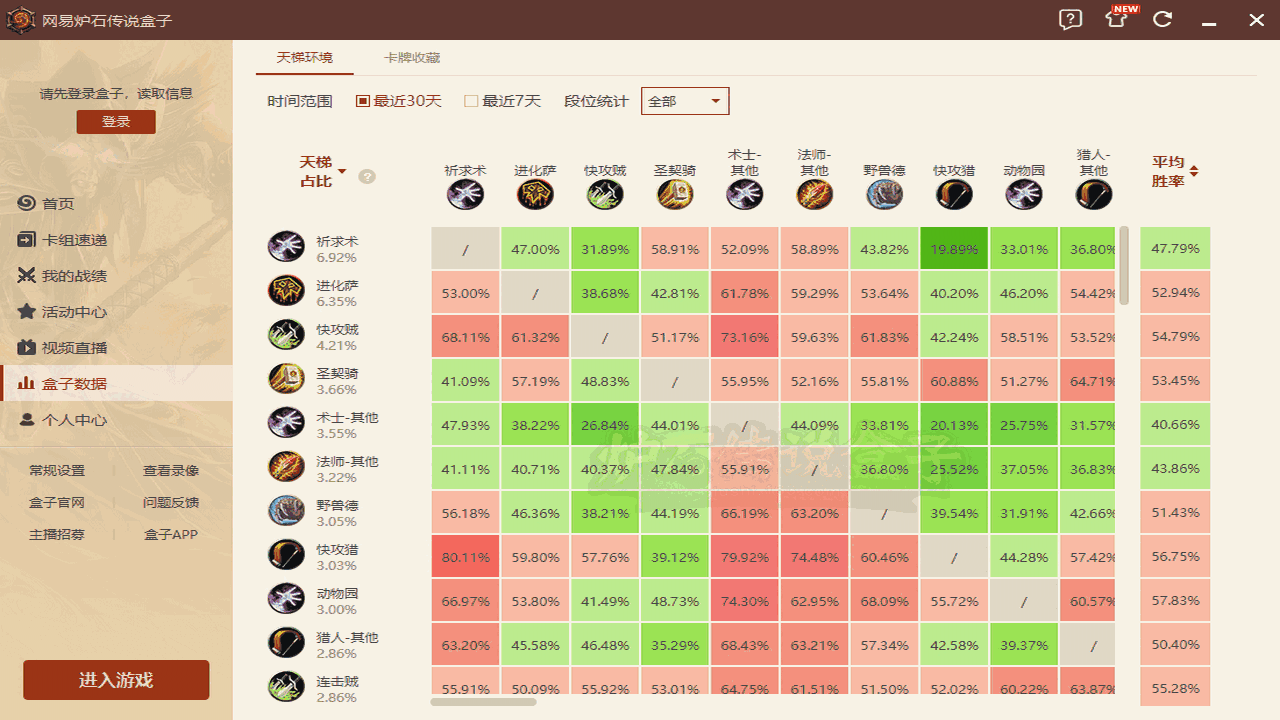1280x720 pixels.
Task: Open the 段位统计 dropdown showing 全部
Action: [x=685, y=100]
